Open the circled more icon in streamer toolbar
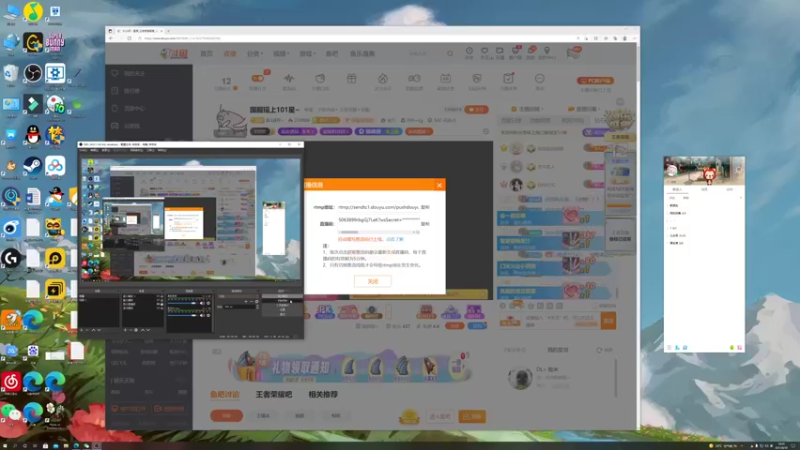The width and height of the screenshot is (800, 450). [x=539, y=79]
